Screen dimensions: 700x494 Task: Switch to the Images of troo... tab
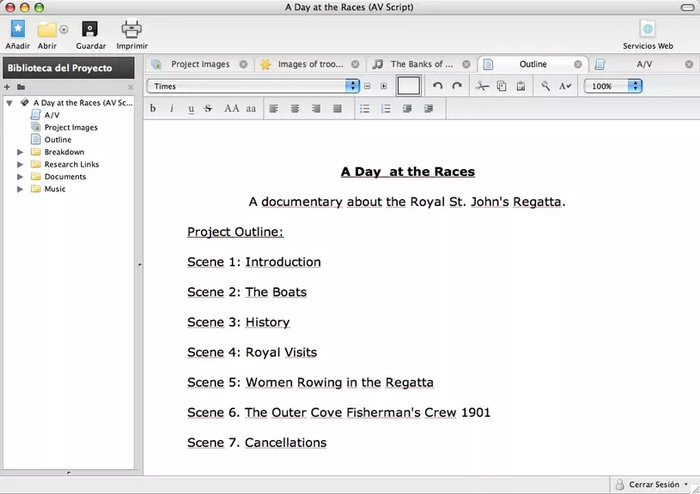311,64
